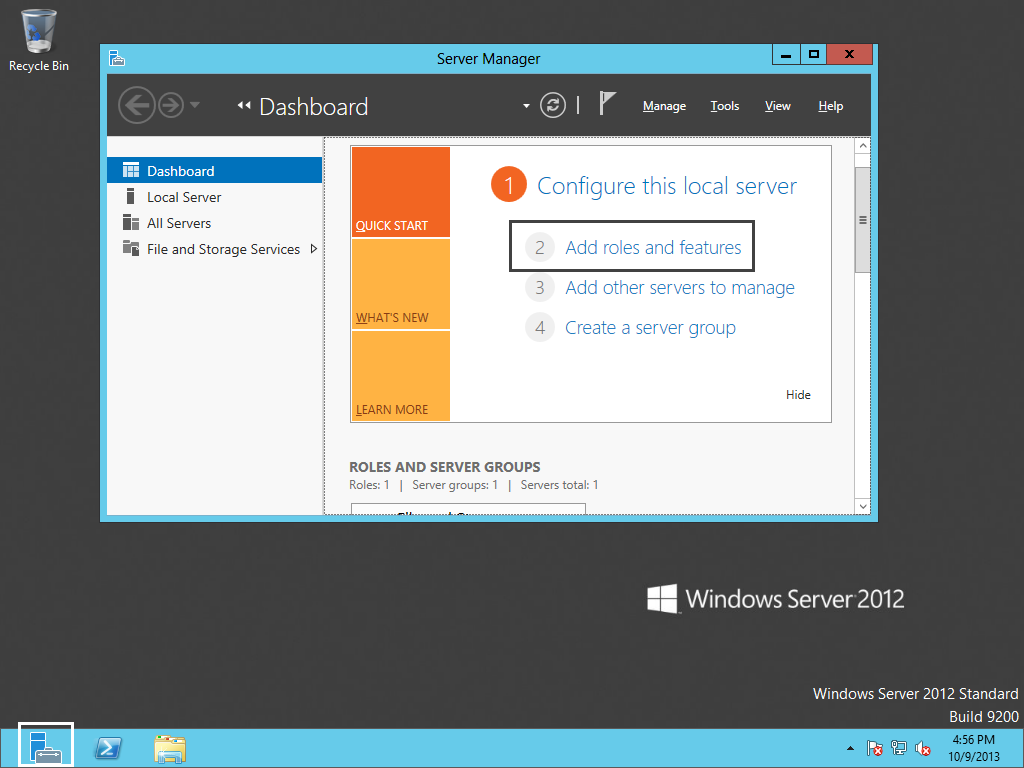Minimize the Server Manager window
The image size is (1024, 768).
click(x=786, y=55)
